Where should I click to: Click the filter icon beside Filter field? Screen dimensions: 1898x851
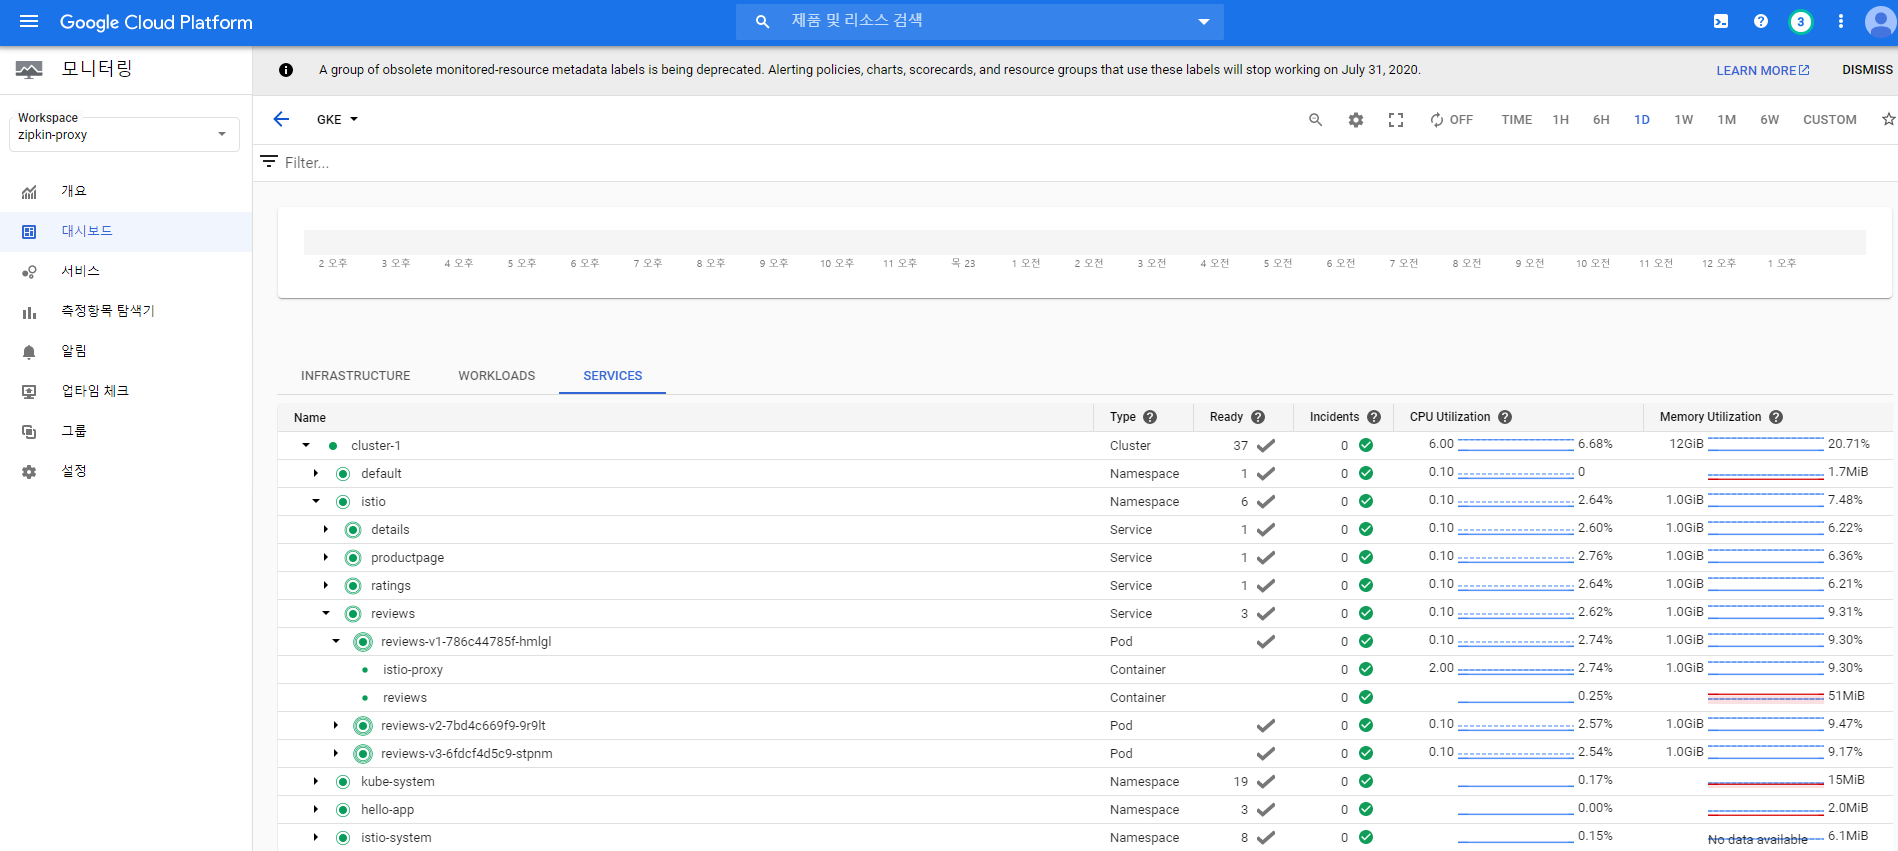tap(269, 161)
